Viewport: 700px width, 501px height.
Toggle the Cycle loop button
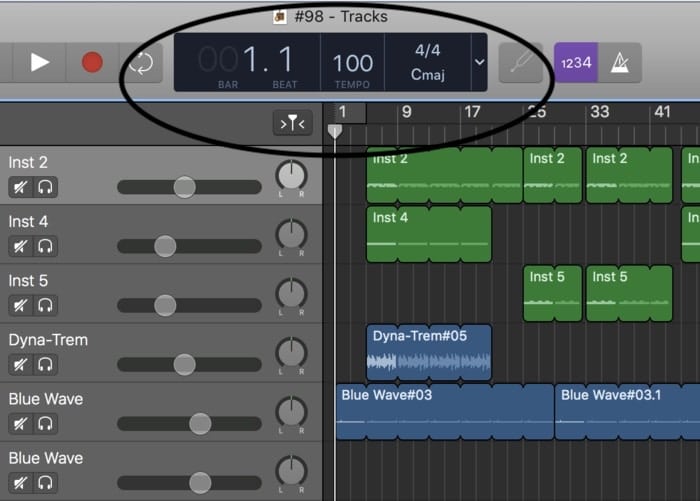(x=141, y=63)
